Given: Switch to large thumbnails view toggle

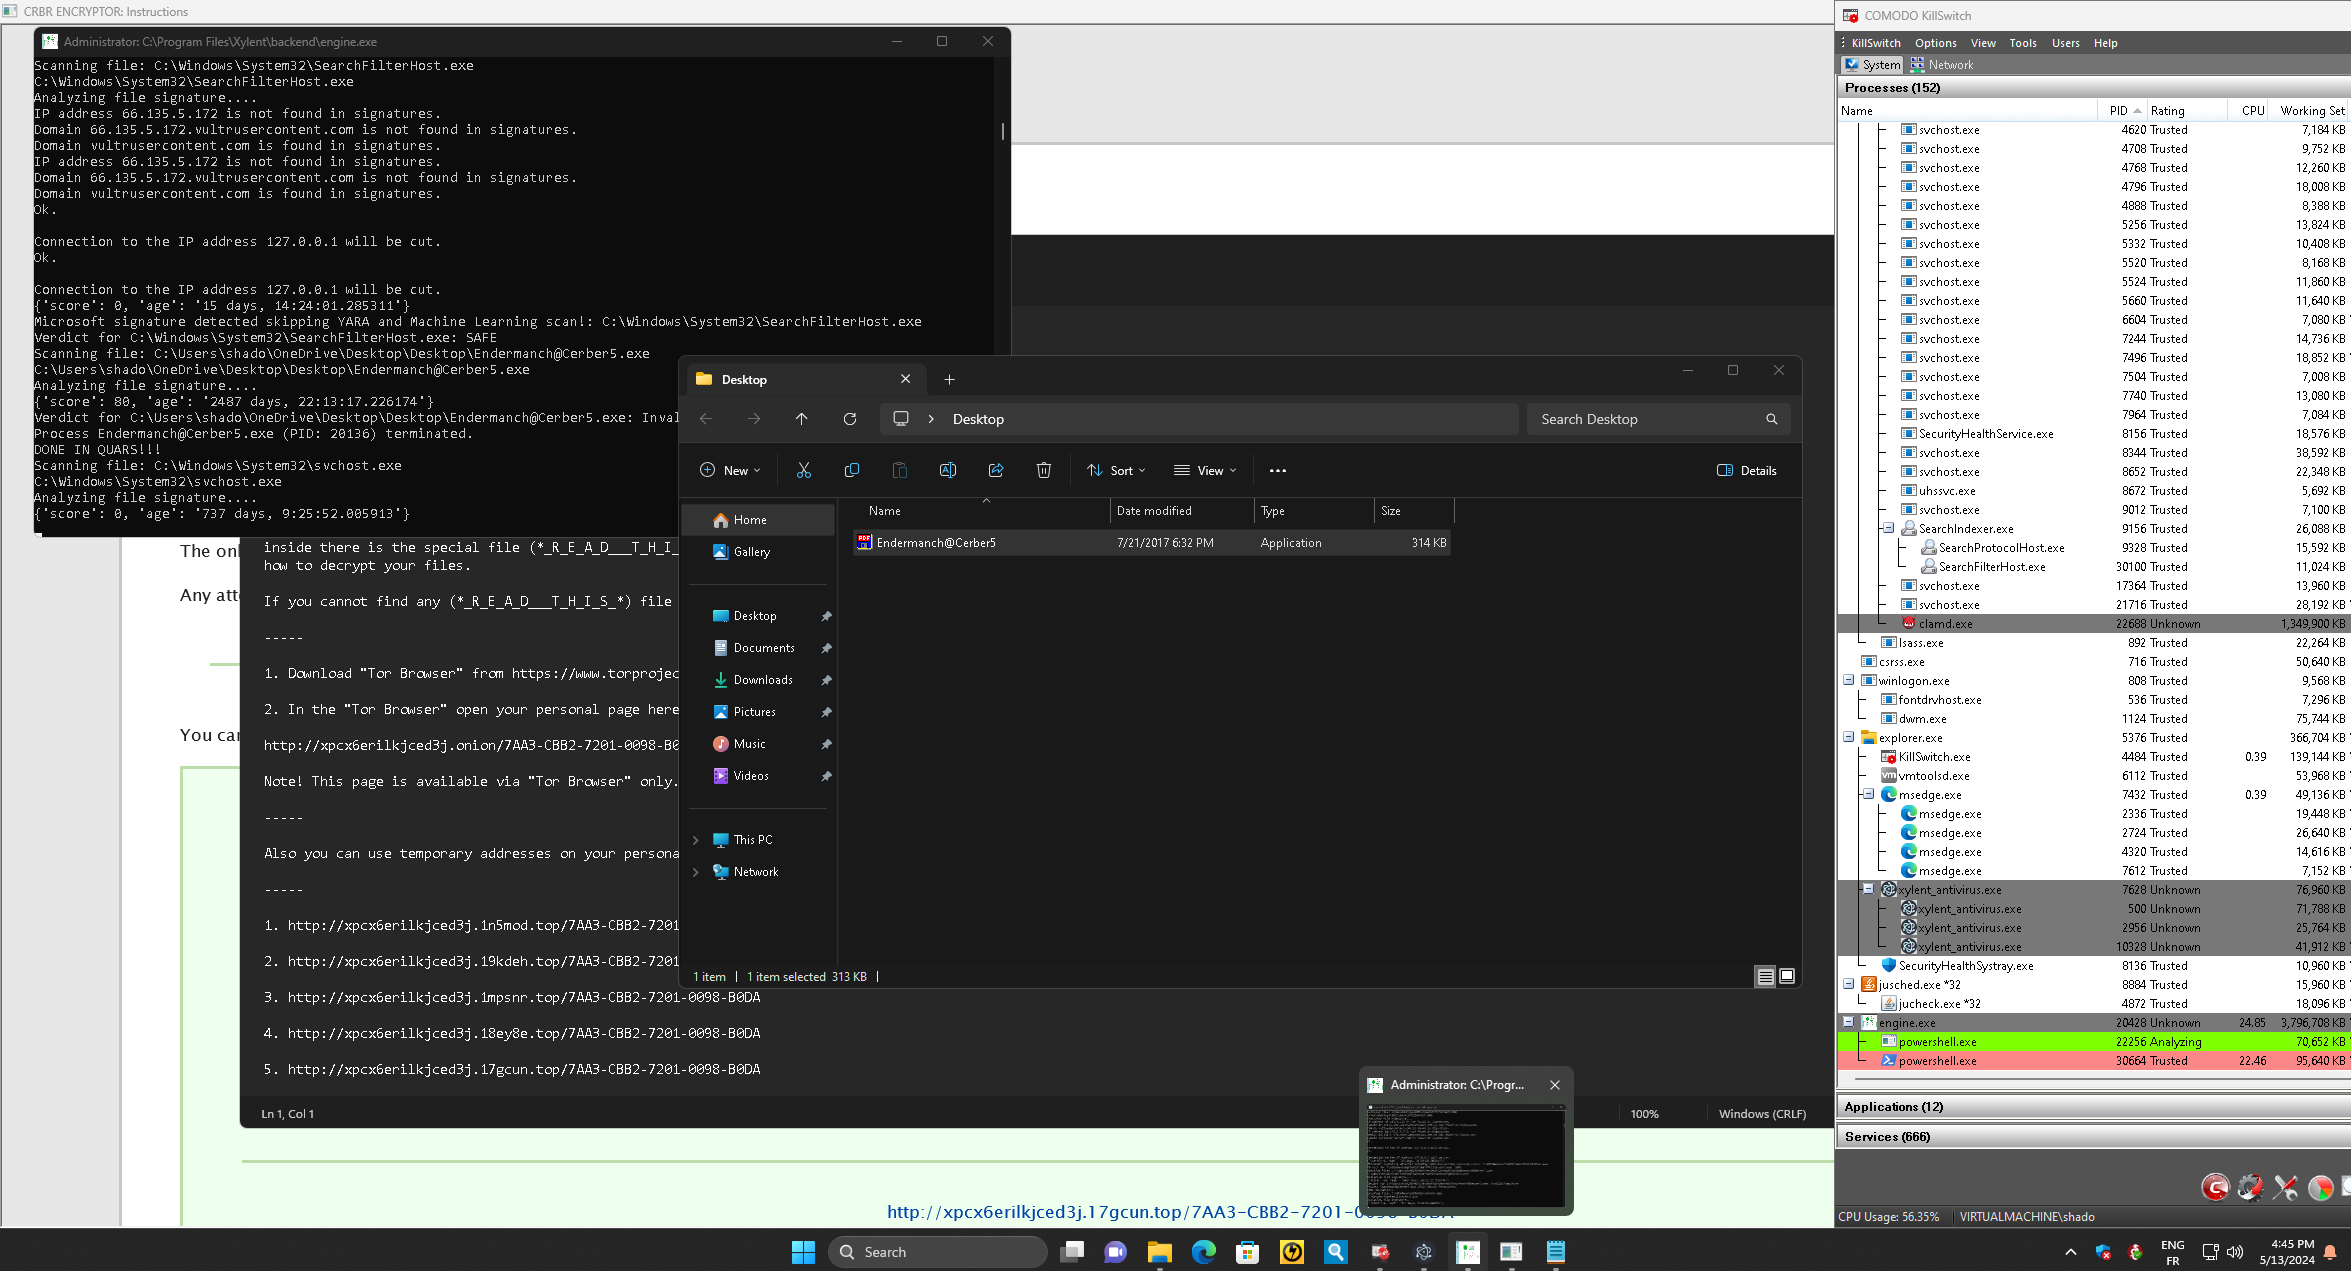Looking at the screenshot, I should click(1787, 976).
